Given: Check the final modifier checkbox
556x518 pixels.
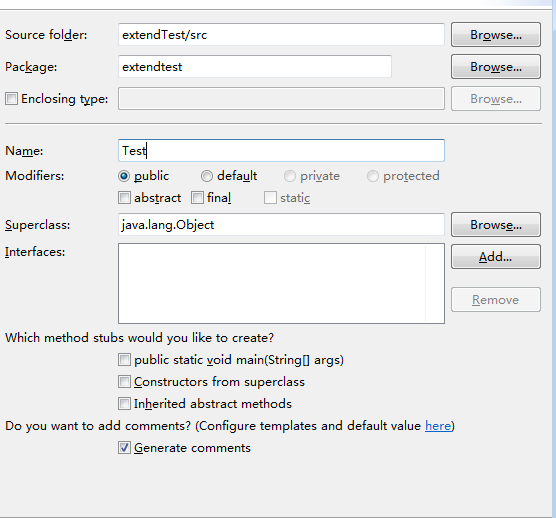Looking at the screenshot, I should point(197,197).
